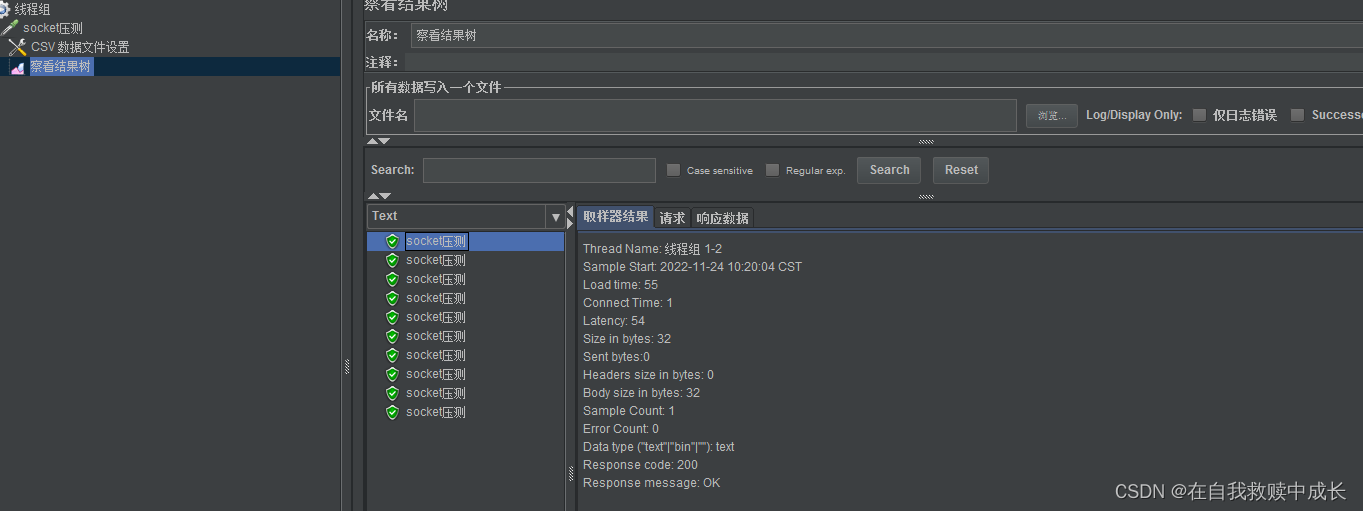Click the 'Load time: 55' line

click(x=620, y=285)
